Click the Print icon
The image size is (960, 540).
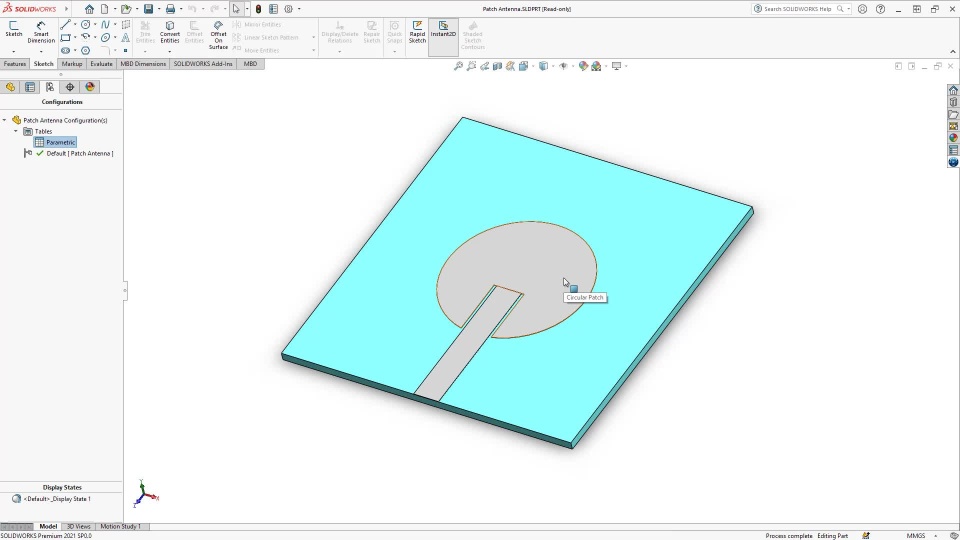tap(170, 9)
